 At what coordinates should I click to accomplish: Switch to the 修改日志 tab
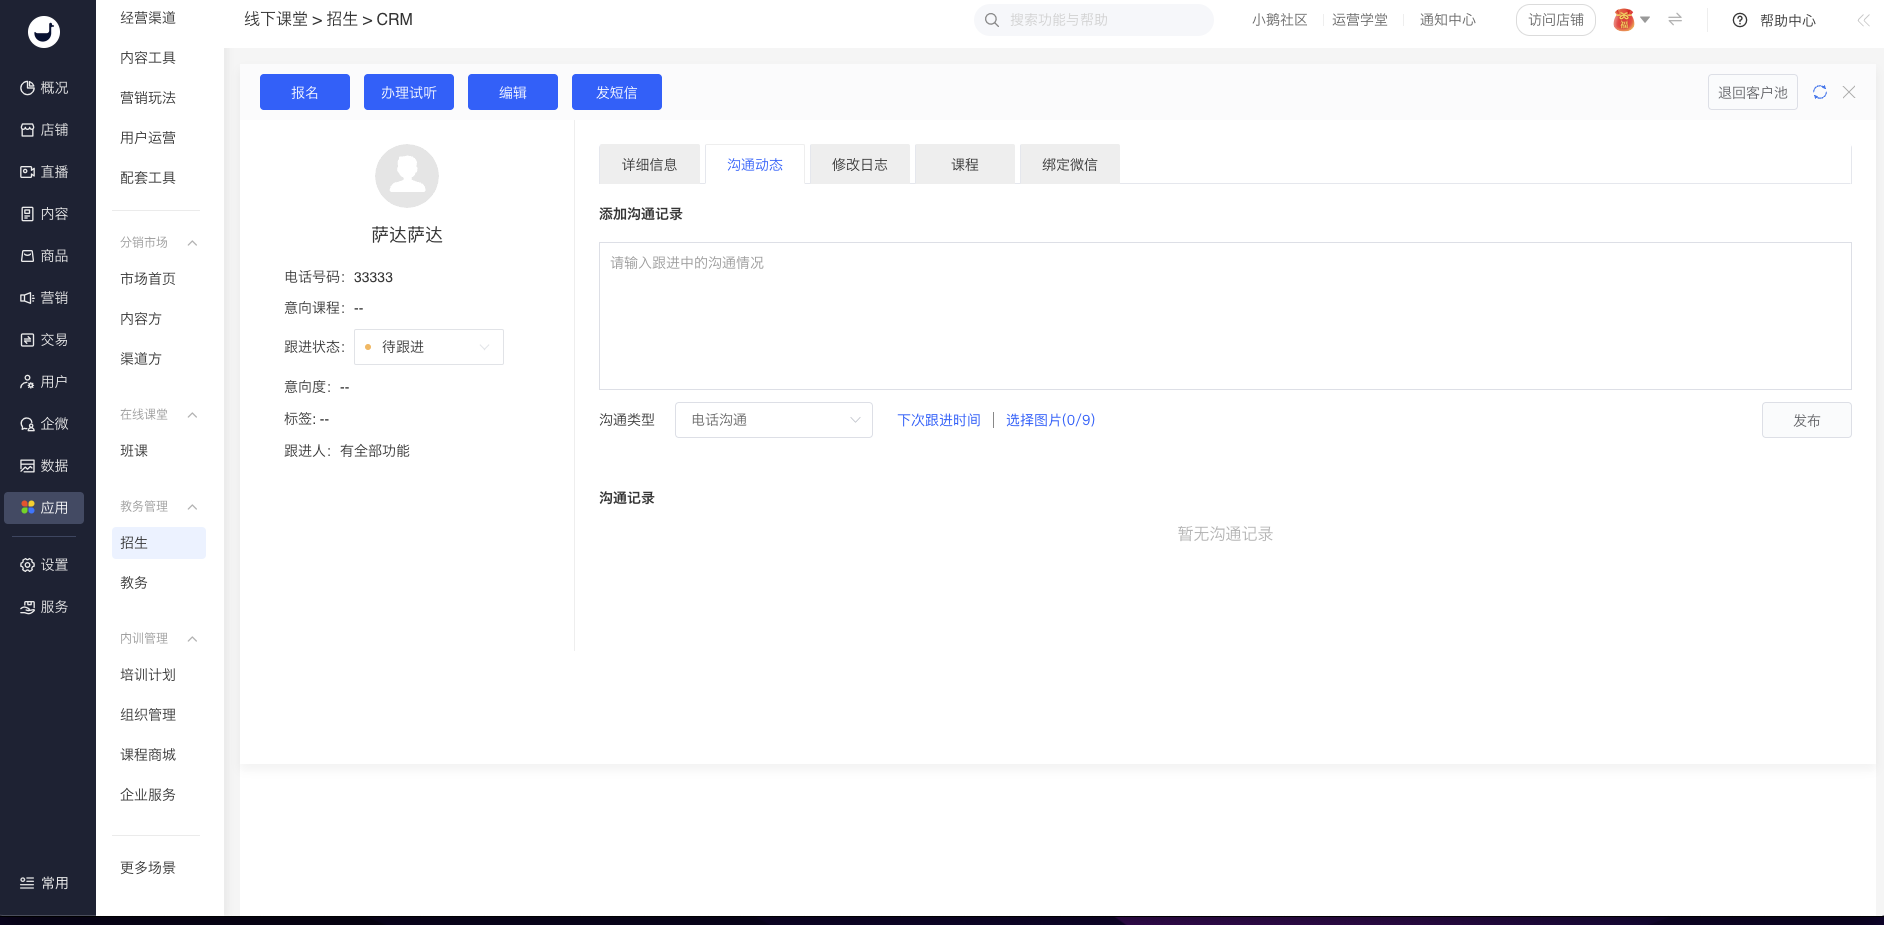[859, 165]
